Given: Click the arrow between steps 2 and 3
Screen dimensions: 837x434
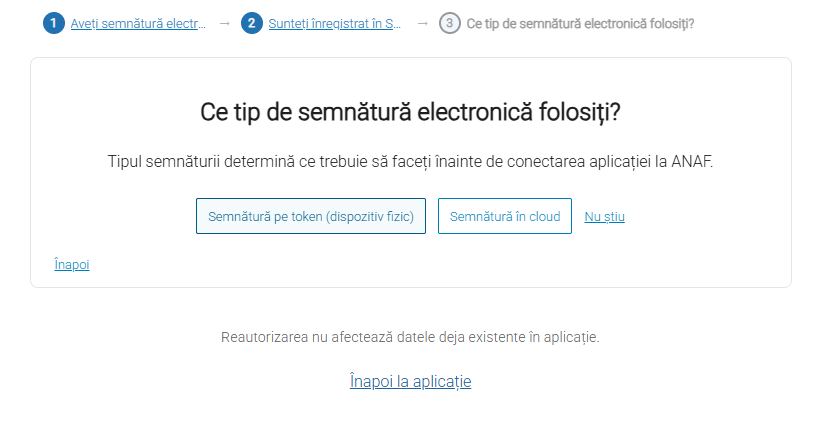Looking at the screenshot, I should point(422,23).
